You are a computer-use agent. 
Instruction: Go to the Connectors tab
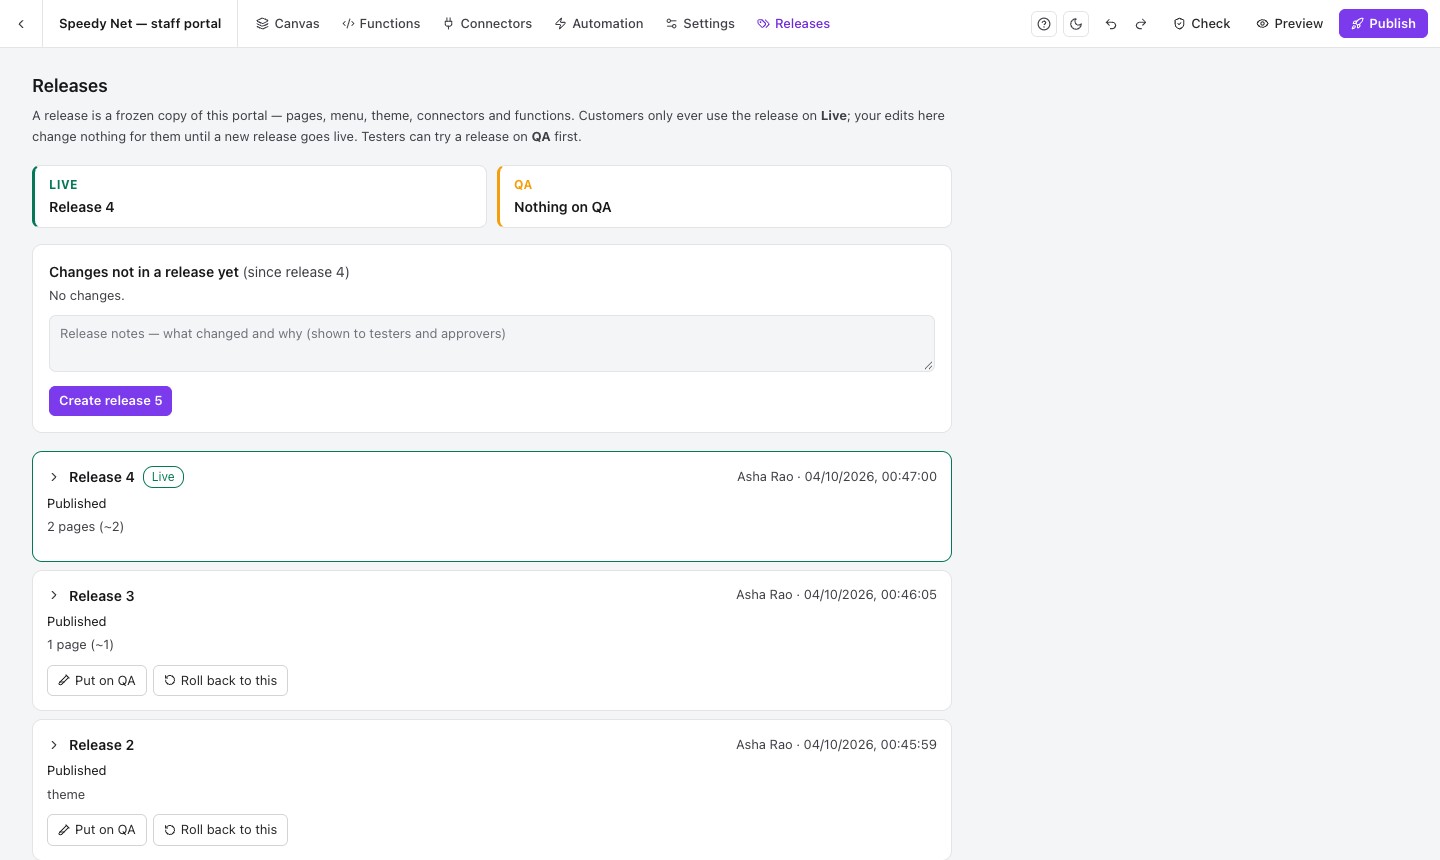(488, 24)
